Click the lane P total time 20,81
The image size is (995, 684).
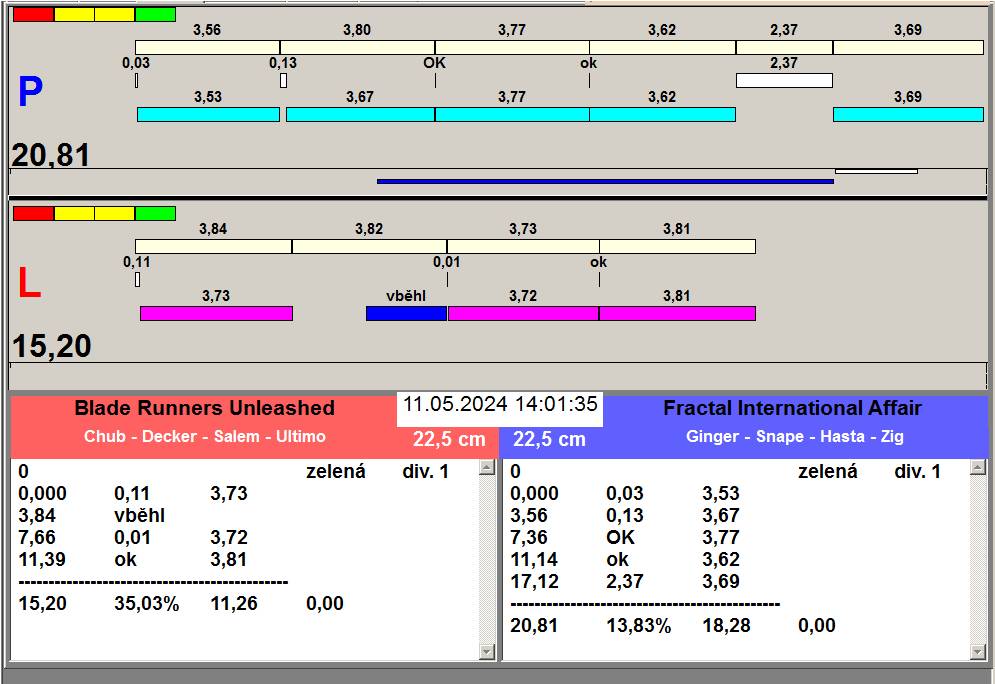pos(51,155)
